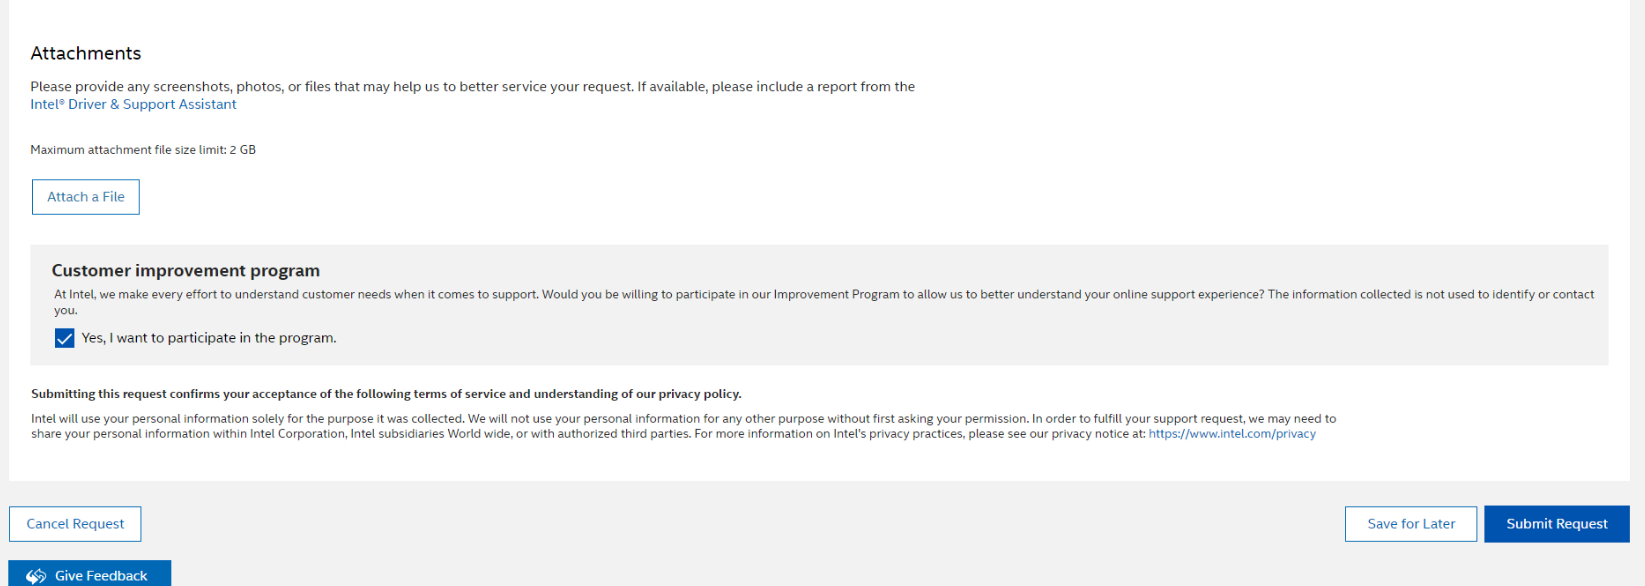This screenshot has height=586, width=1645.
Task: Click the Attachments section heading
Action: point(86,53)
